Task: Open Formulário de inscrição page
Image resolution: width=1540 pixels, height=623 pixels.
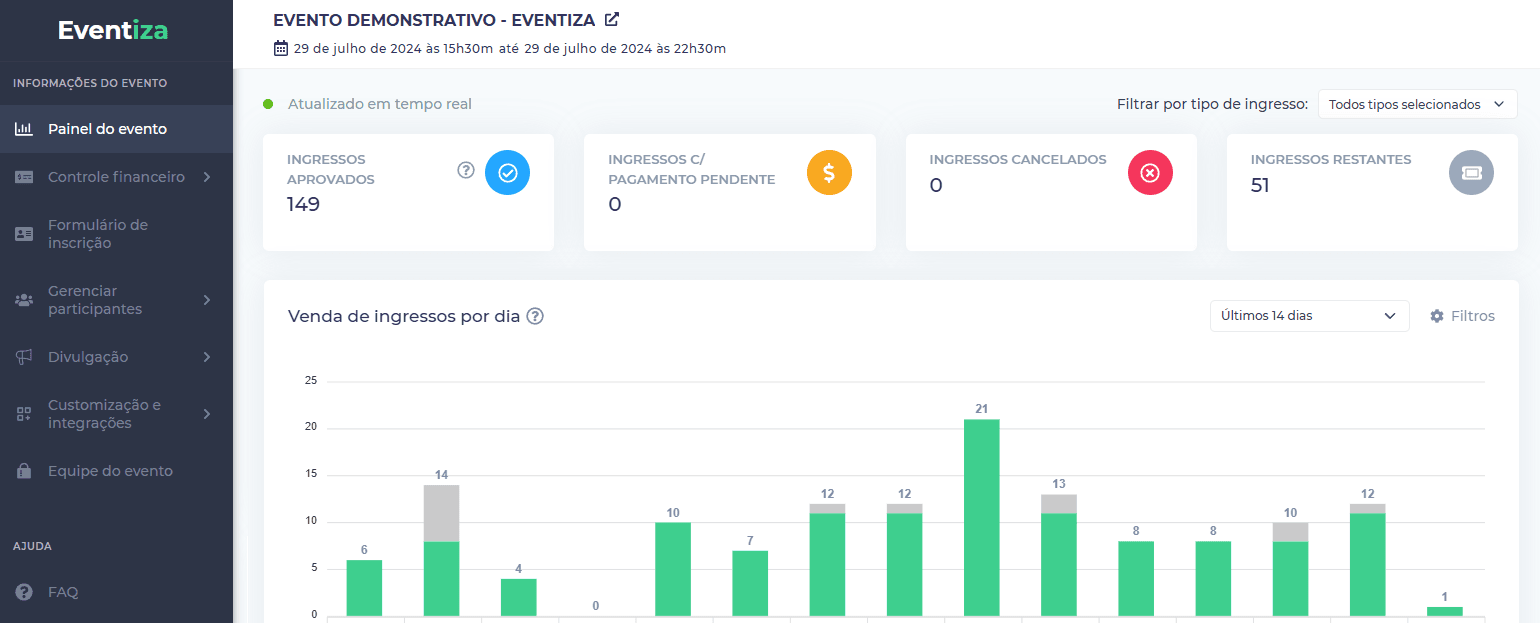Action: (x=98, y=234)
